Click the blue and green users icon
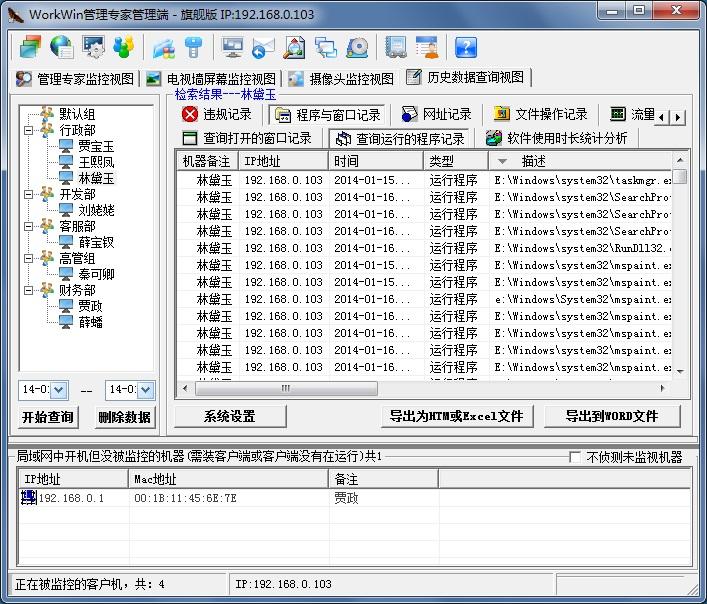 (124, 47)
